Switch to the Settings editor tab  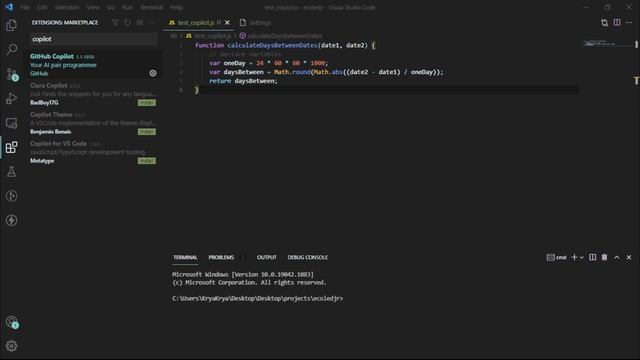pos(255,22)
